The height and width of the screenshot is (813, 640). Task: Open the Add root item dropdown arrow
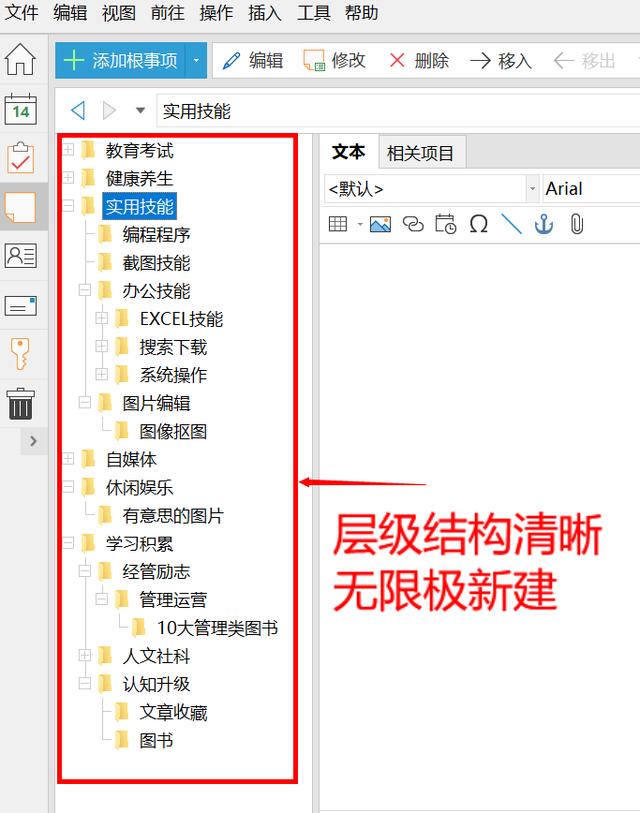coord(196,61)
